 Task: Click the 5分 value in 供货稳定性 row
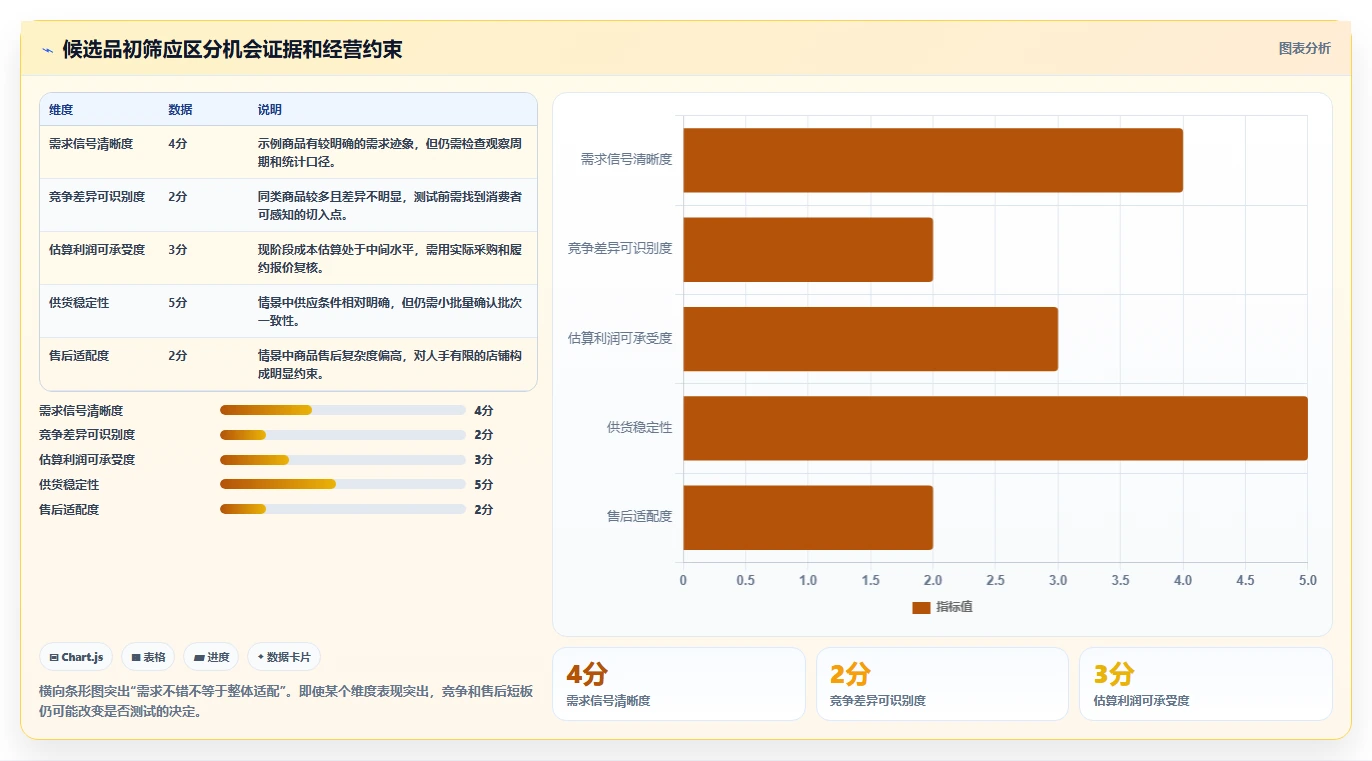[178, 302]
